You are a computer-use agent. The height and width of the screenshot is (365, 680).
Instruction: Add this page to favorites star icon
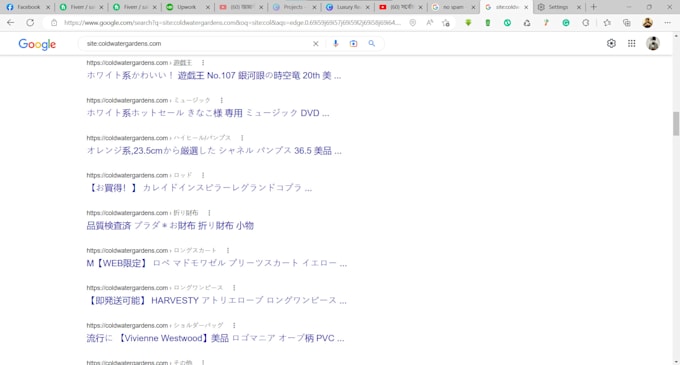coord(446,23)
